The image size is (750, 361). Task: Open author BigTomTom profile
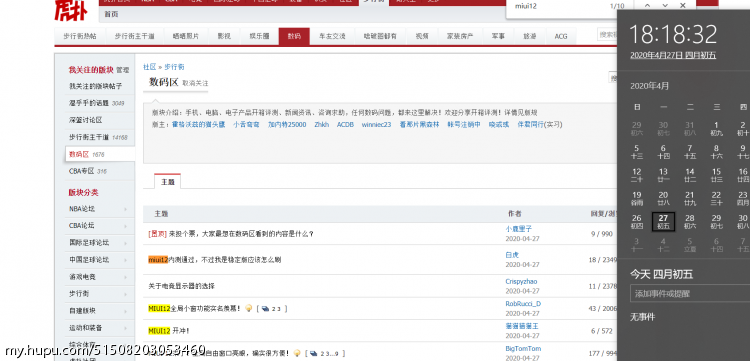523,349
